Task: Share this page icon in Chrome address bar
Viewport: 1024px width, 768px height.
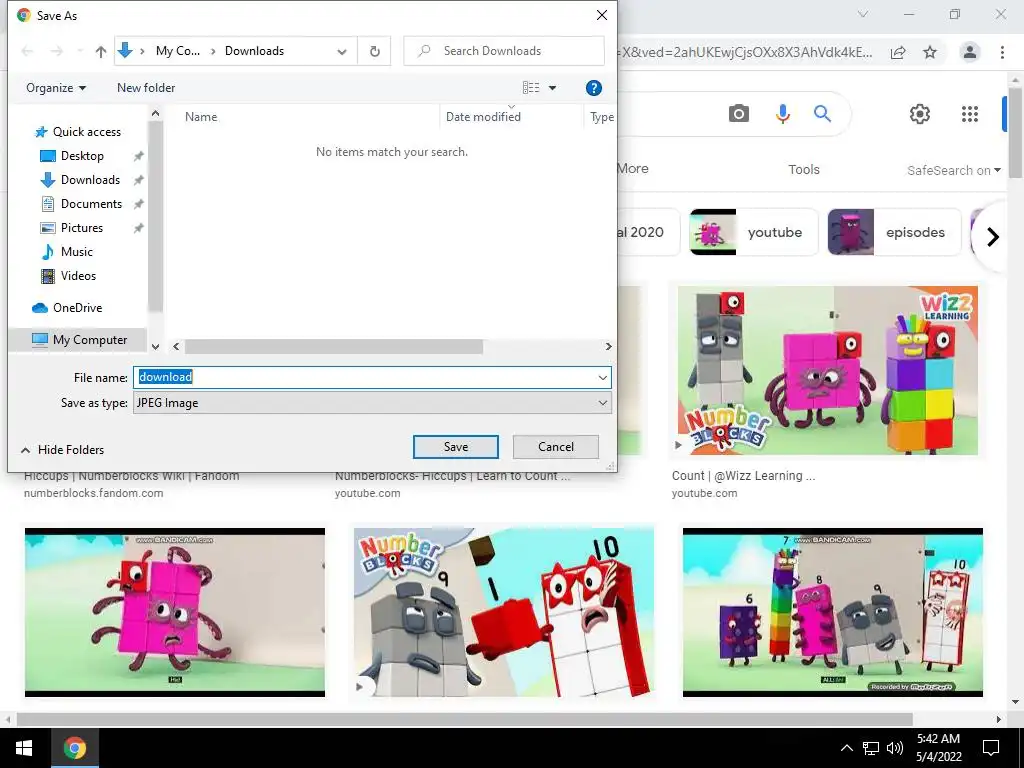Action: pos(899,52)
